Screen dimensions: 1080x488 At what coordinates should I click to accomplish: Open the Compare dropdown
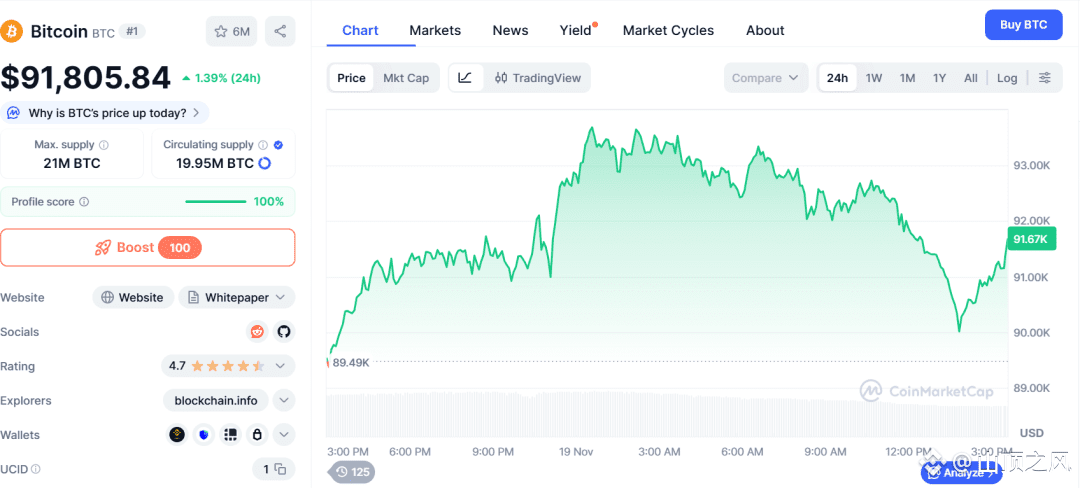coord(766,78)
